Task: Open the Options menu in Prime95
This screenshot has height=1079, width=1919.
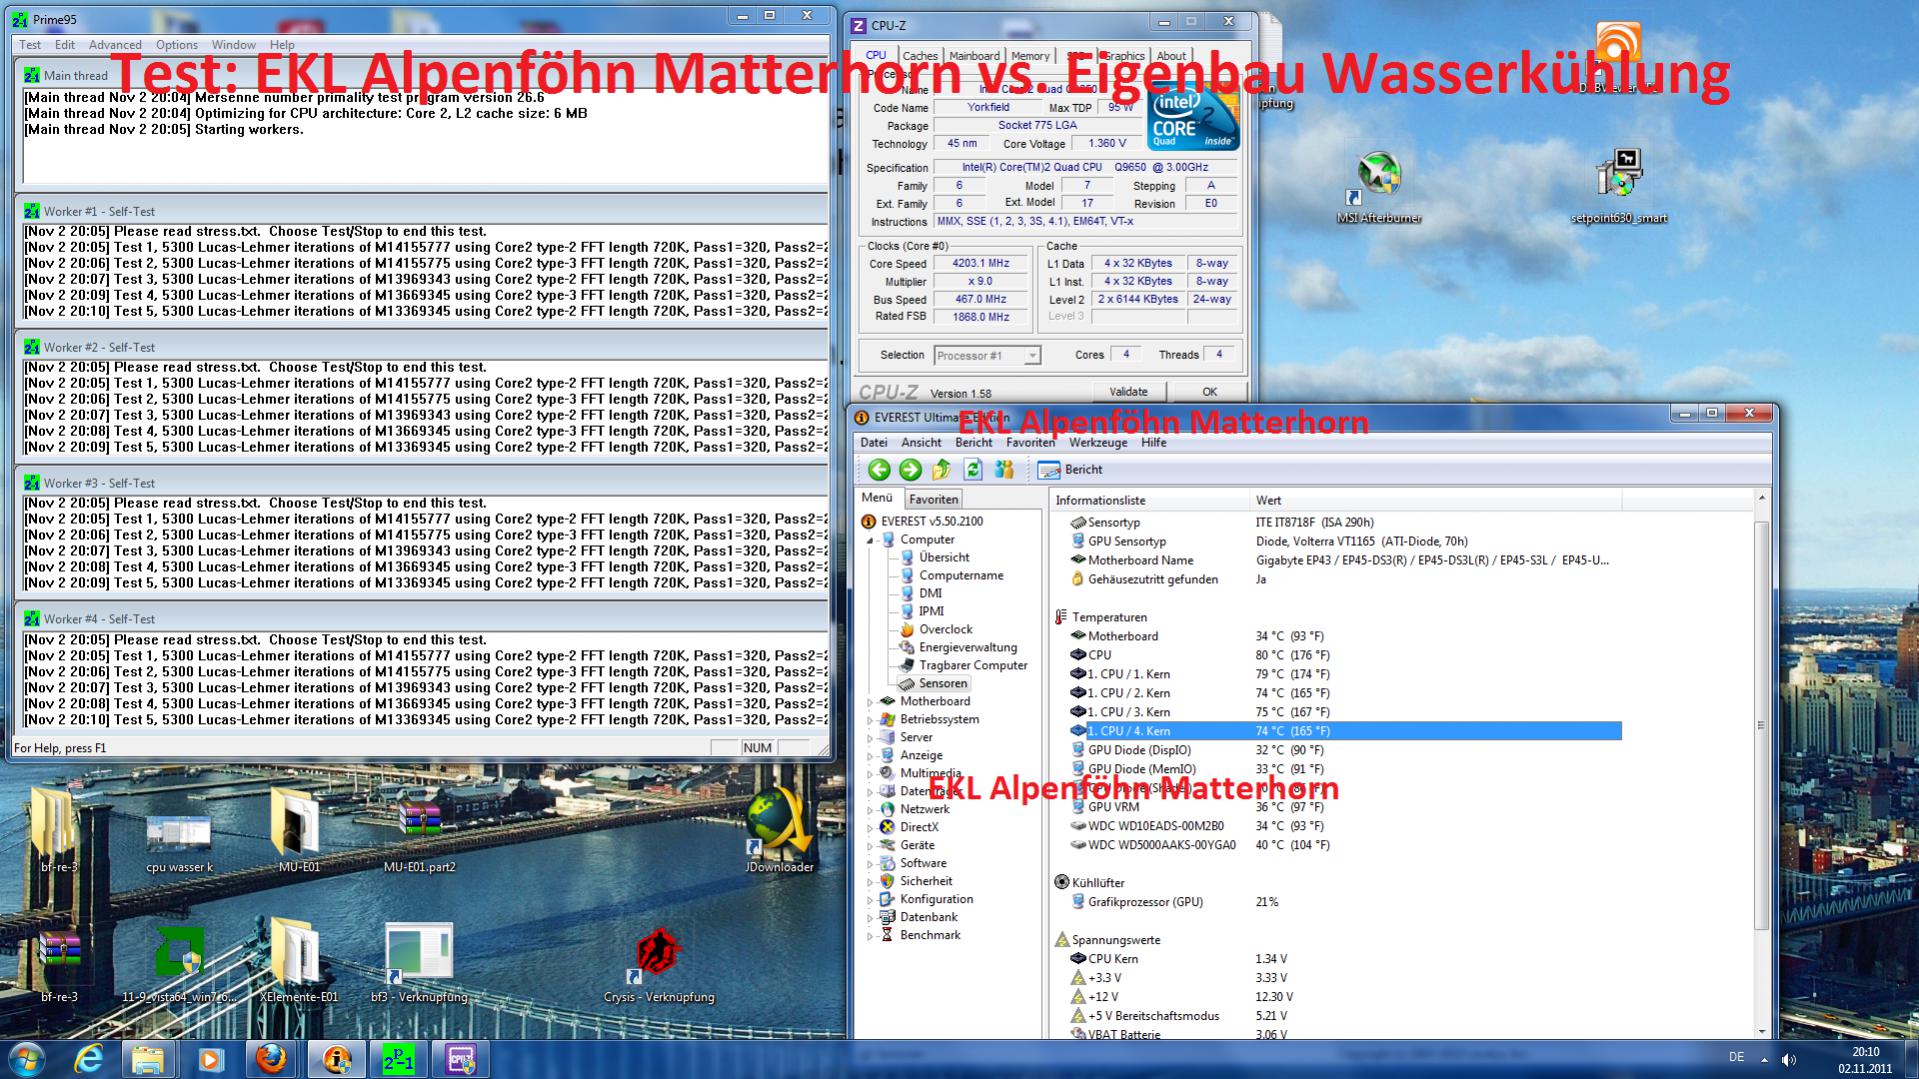Action: 177,45
